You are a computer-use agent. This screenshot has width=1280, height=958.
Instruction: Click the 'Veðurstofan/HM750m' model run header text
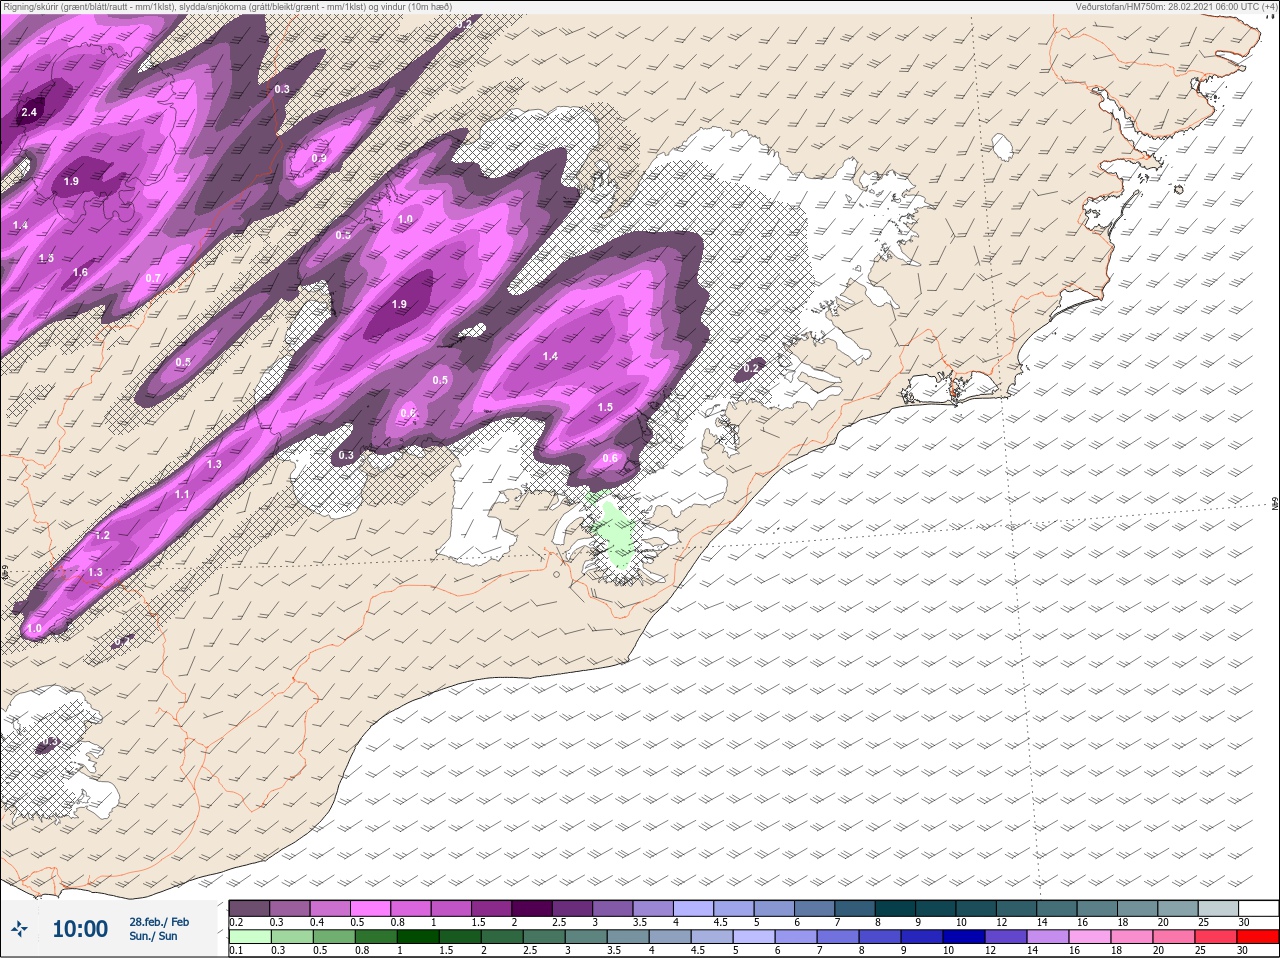1176,6
